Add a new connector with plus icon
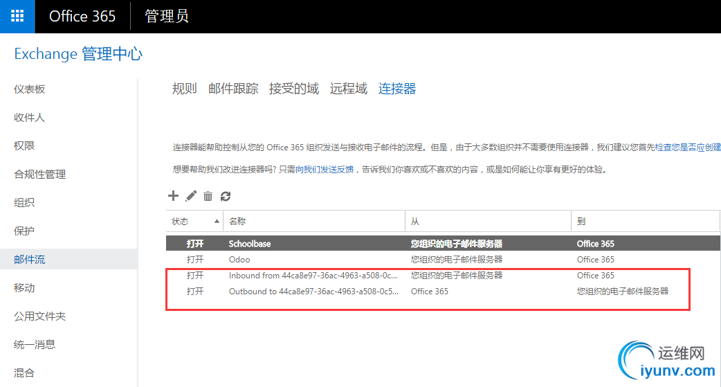This screenshot has height=387, width=721. click(x=173, y=196)
